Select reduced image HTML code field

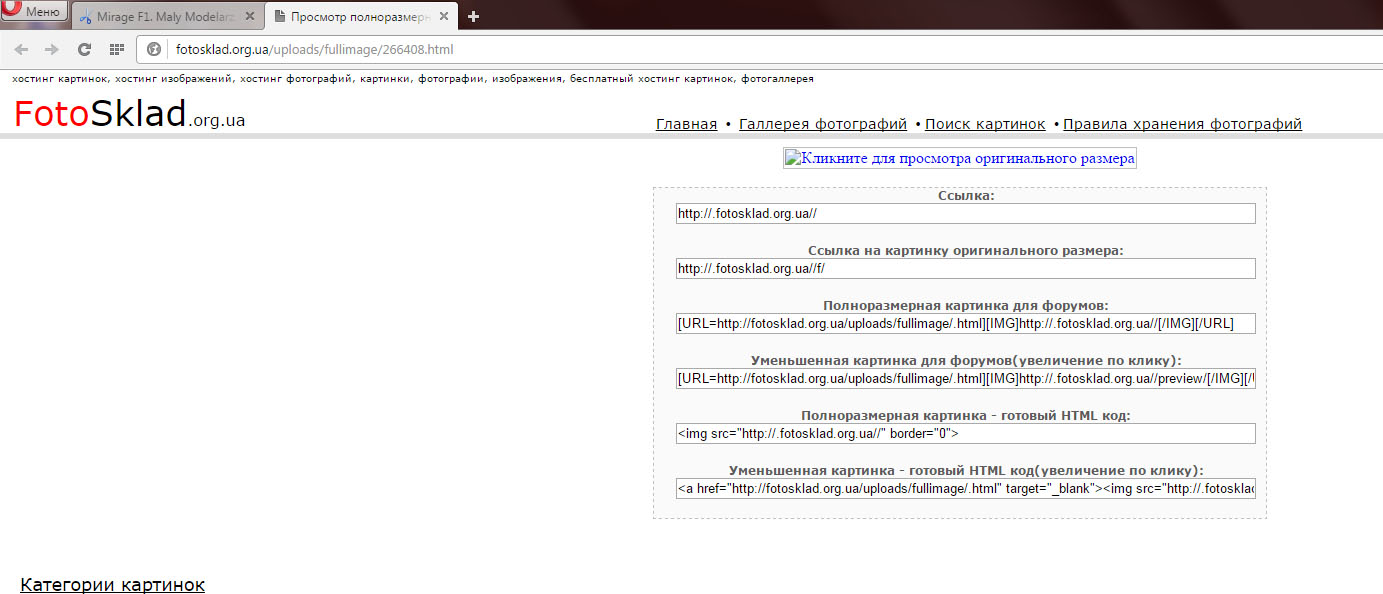[966, 488]
